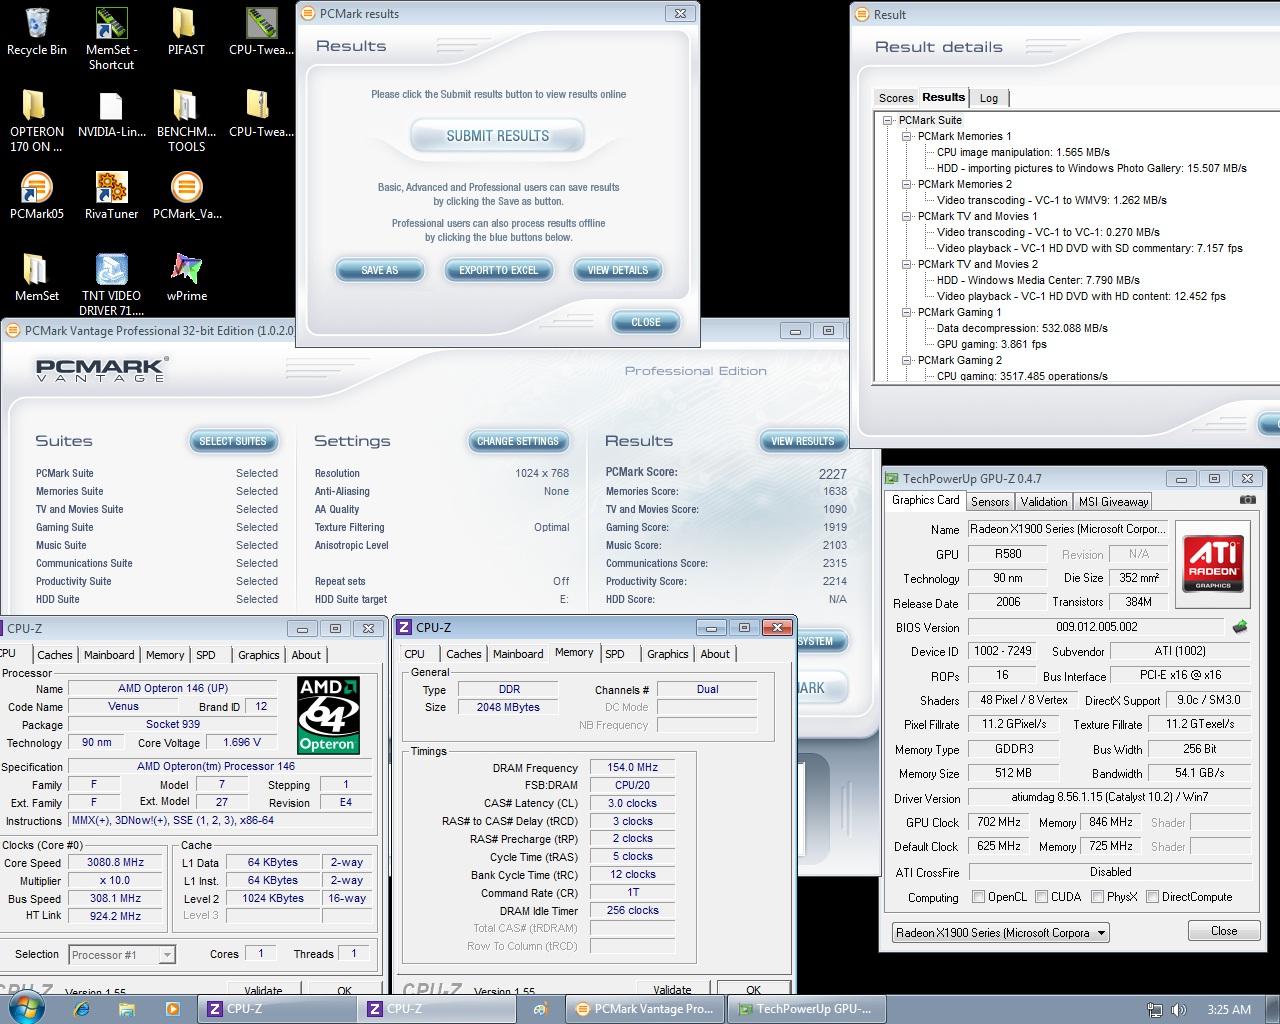Click the Driver Version field in GPU-Z

(1110, 797)
